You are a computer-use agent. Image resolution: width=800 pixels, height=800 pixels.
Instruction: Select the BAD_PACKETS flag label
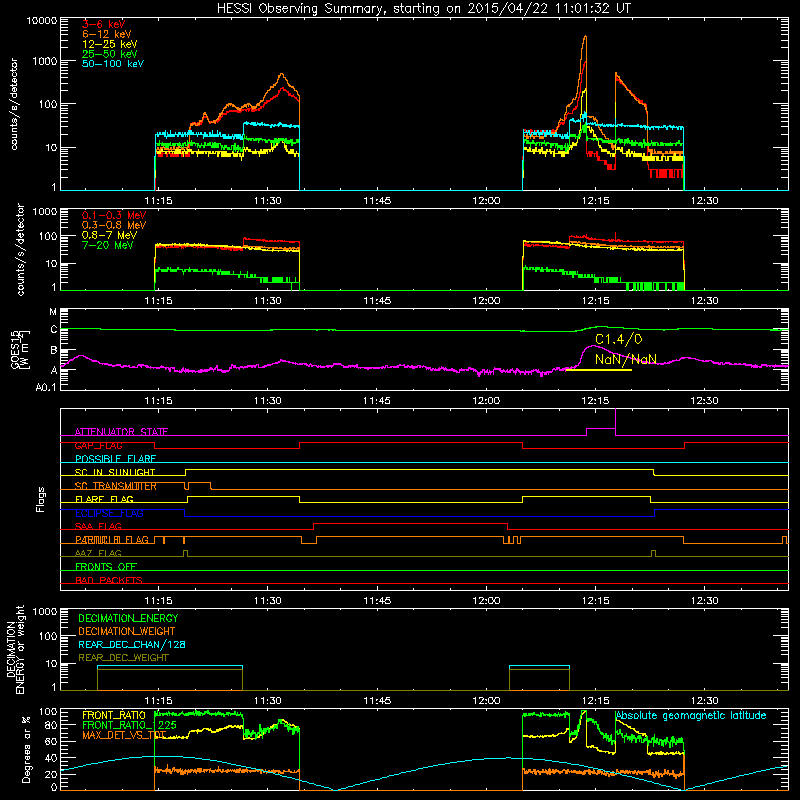109,580
